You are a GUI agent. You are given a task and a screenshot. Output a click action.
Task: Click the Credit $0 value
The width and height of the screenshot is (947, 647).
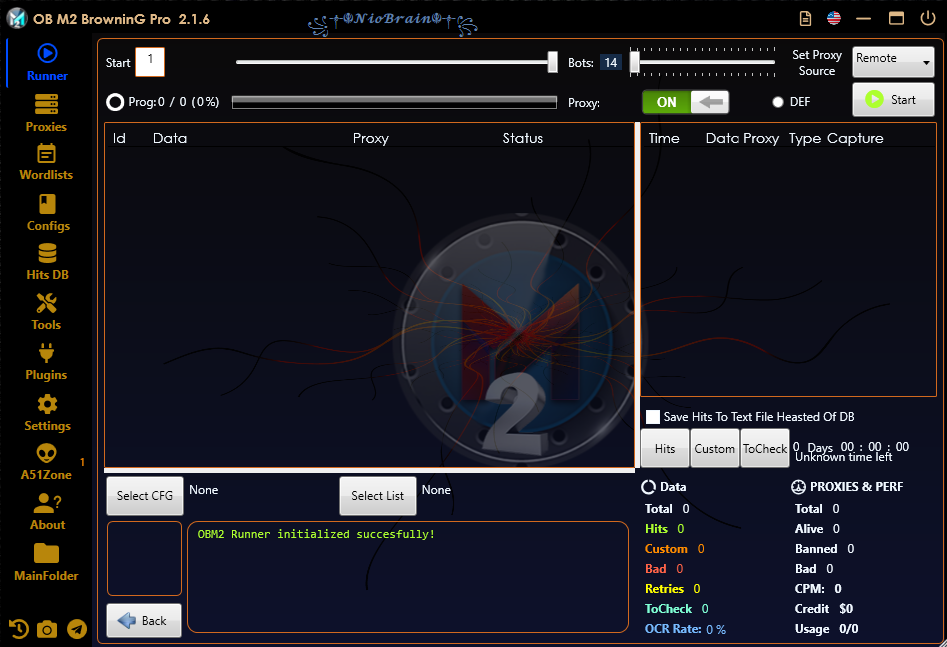(846, 609)
